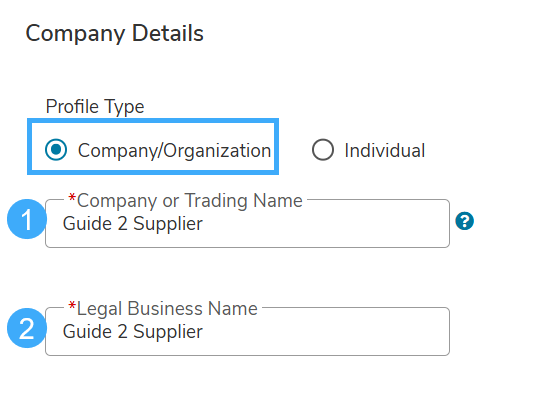
Task: Click empty area inside Legal Business Name field
Action: coord(325,333)
